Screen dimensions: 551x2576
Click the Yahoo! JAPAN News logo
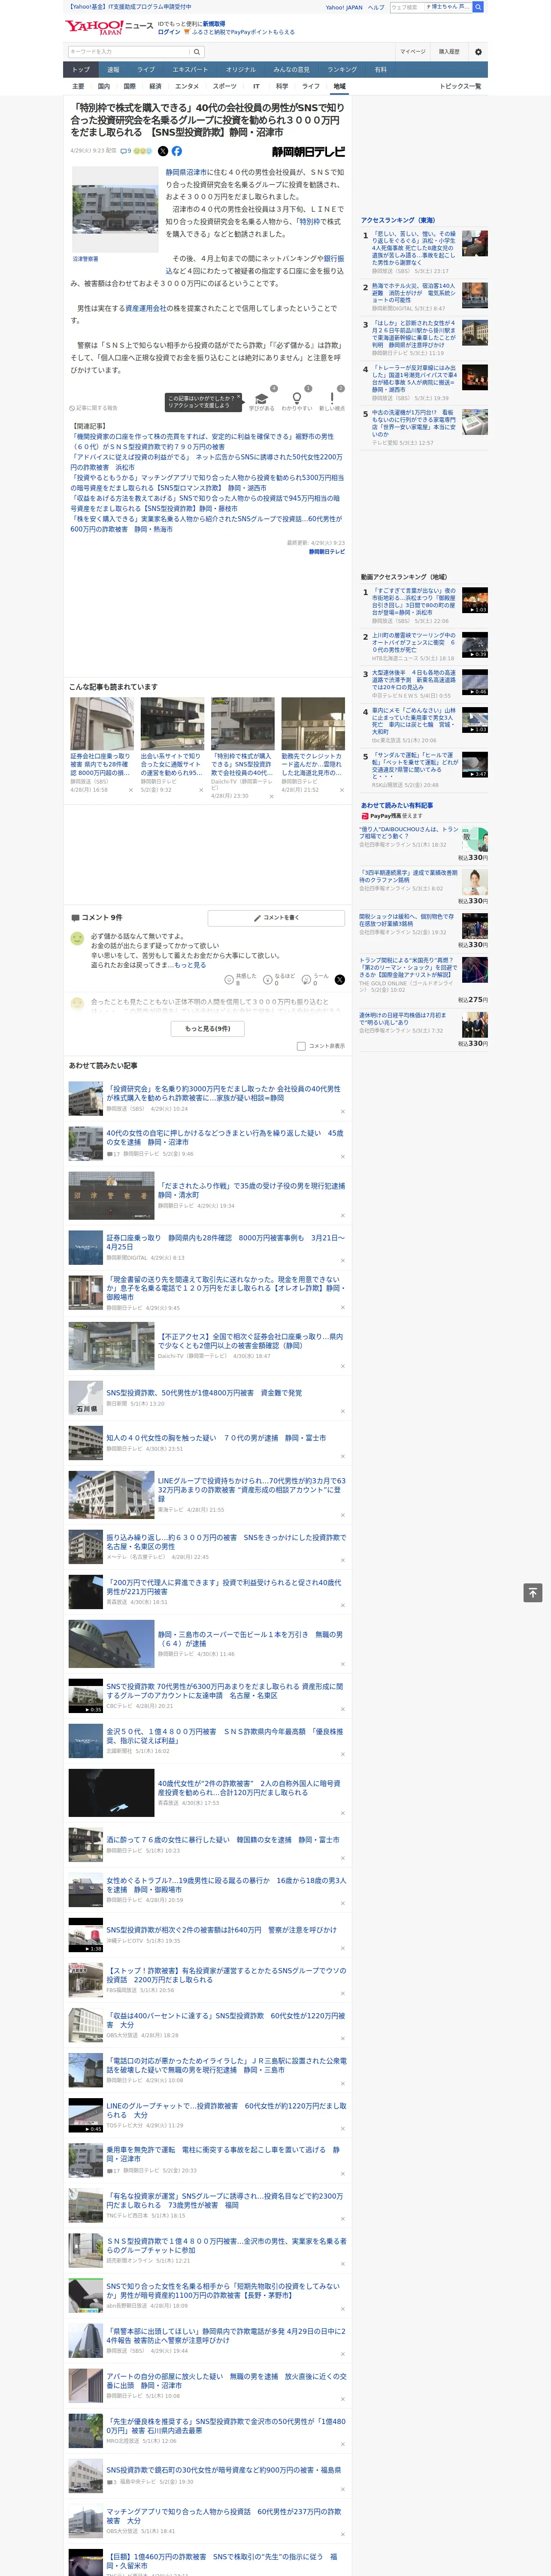coord(109,27)
